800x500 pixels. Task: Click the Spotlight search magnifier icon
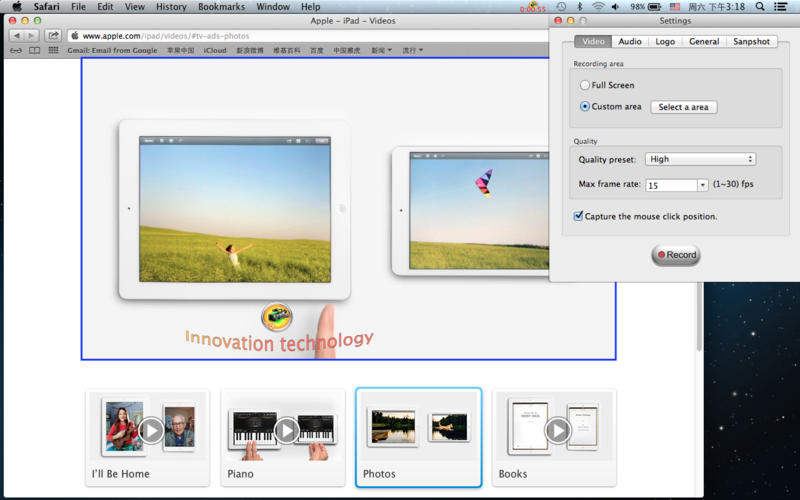point(762,7)
